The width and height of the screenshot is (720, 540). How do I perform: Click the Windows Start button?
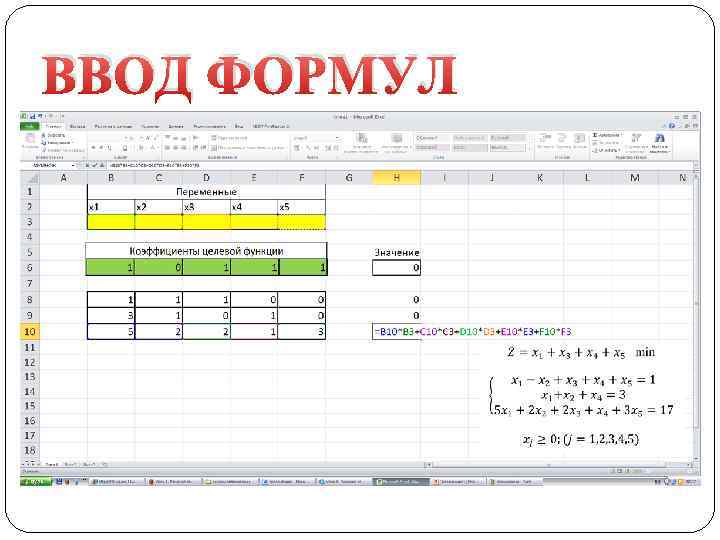(x=36, y=482)
